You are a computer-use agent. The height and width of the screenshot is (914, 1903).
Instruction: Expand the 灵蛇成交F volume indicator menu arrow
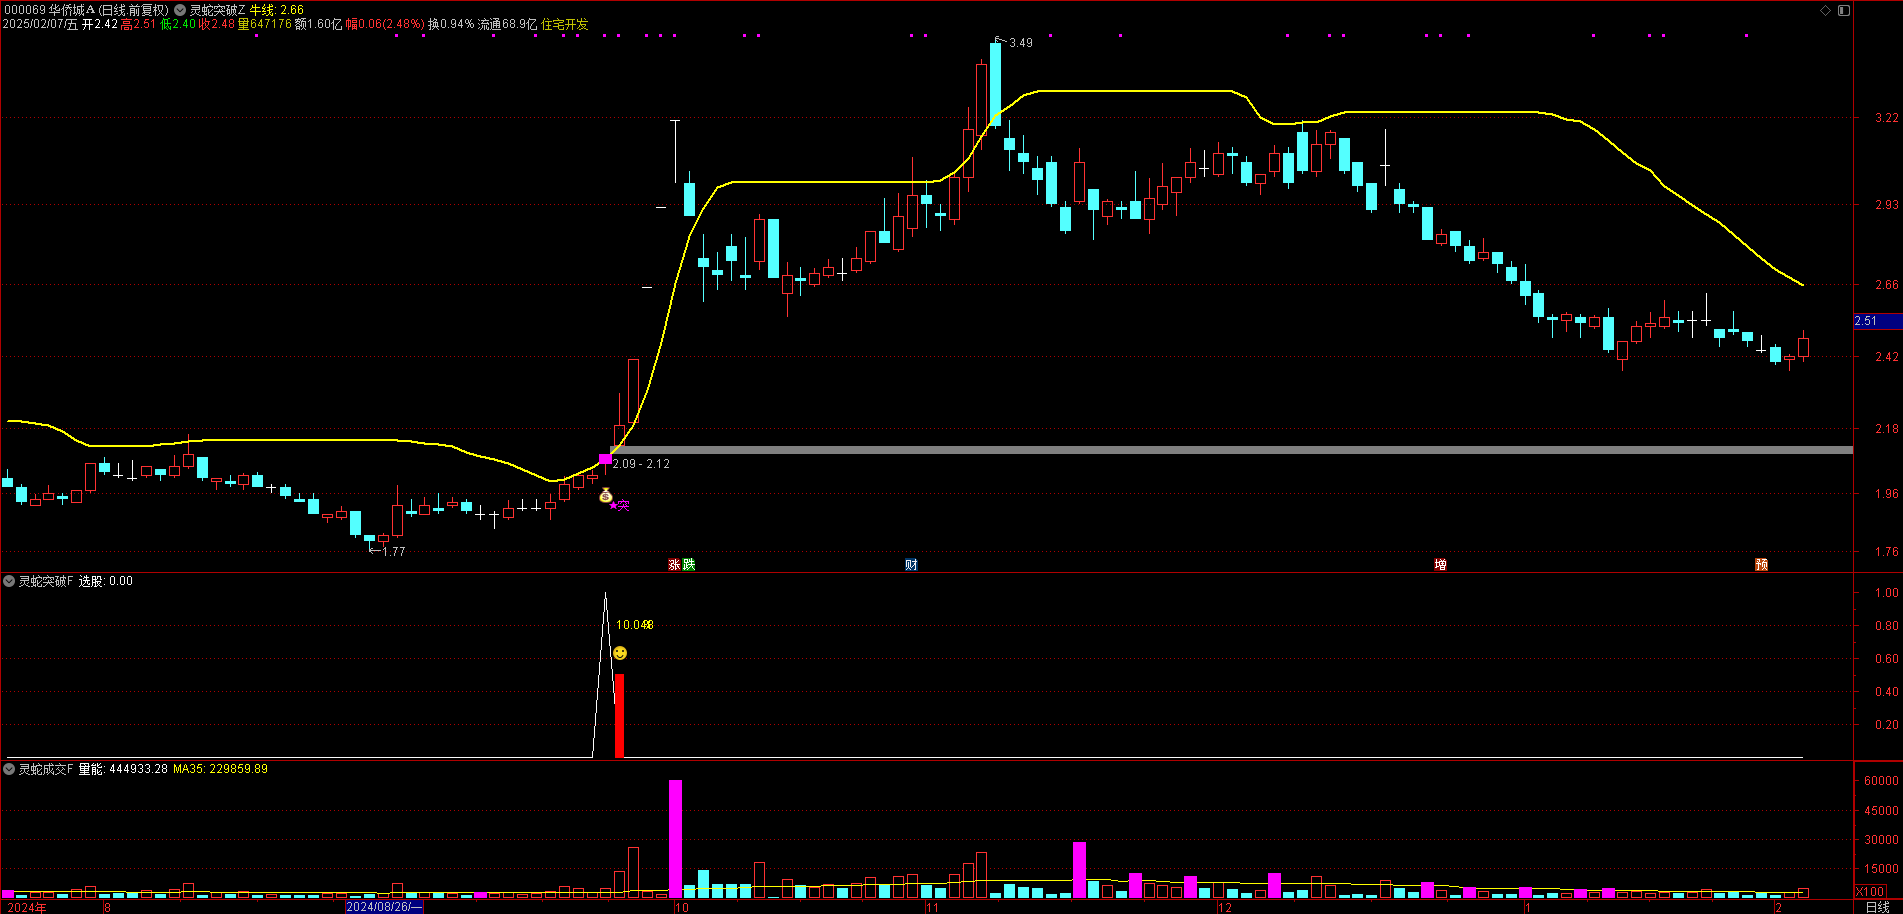pyautogui.click(x=9, y=769)
